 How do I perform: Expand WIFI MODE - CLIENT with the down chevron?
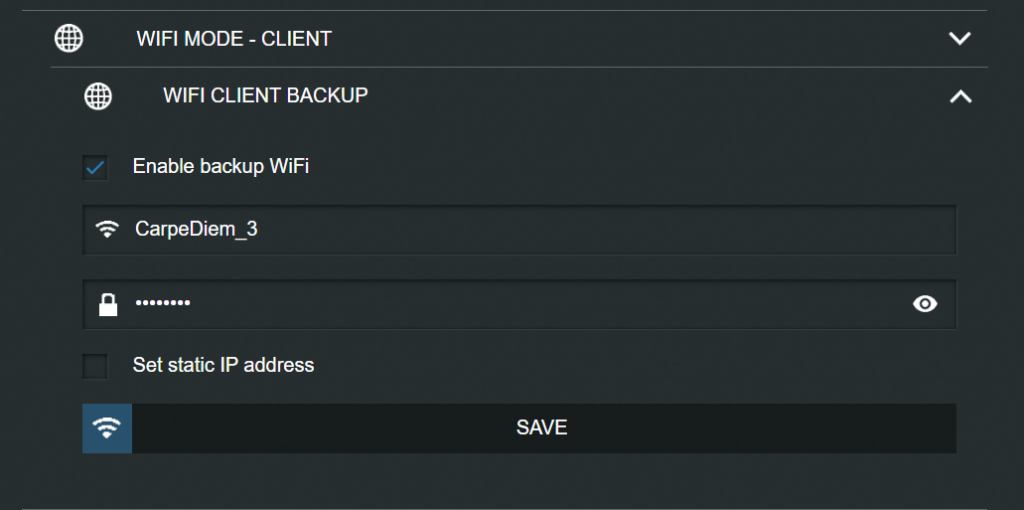pyautogui.click(x=959, y=39)
